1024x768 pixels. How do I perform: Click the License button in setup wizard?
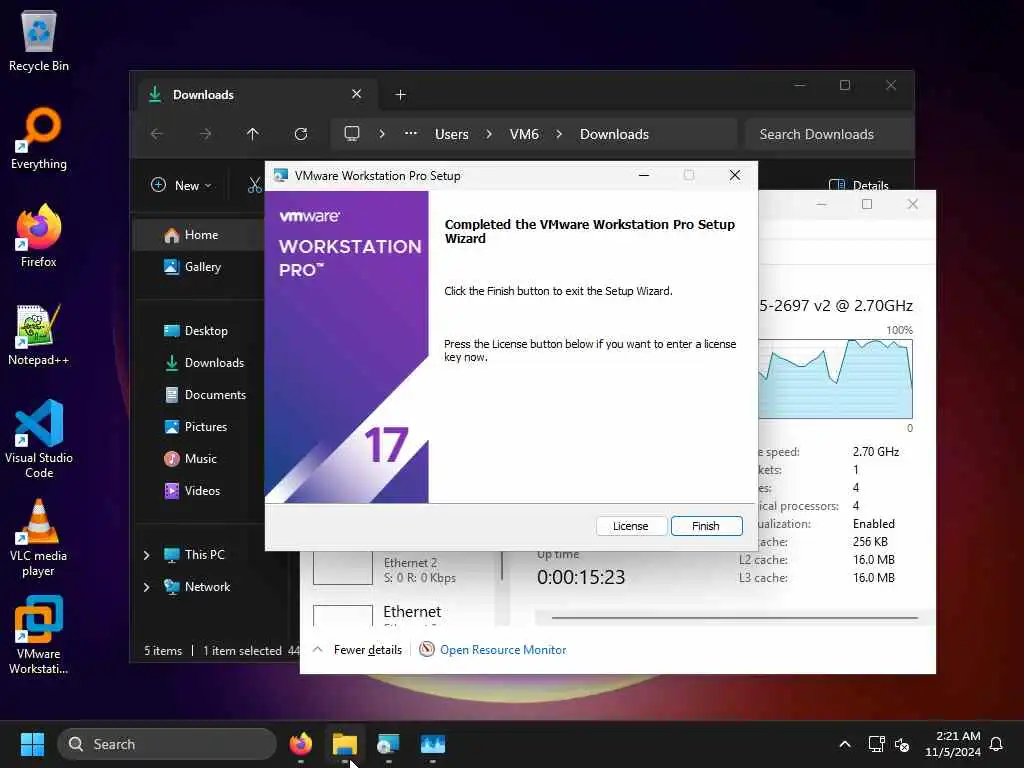coord(630,526)
